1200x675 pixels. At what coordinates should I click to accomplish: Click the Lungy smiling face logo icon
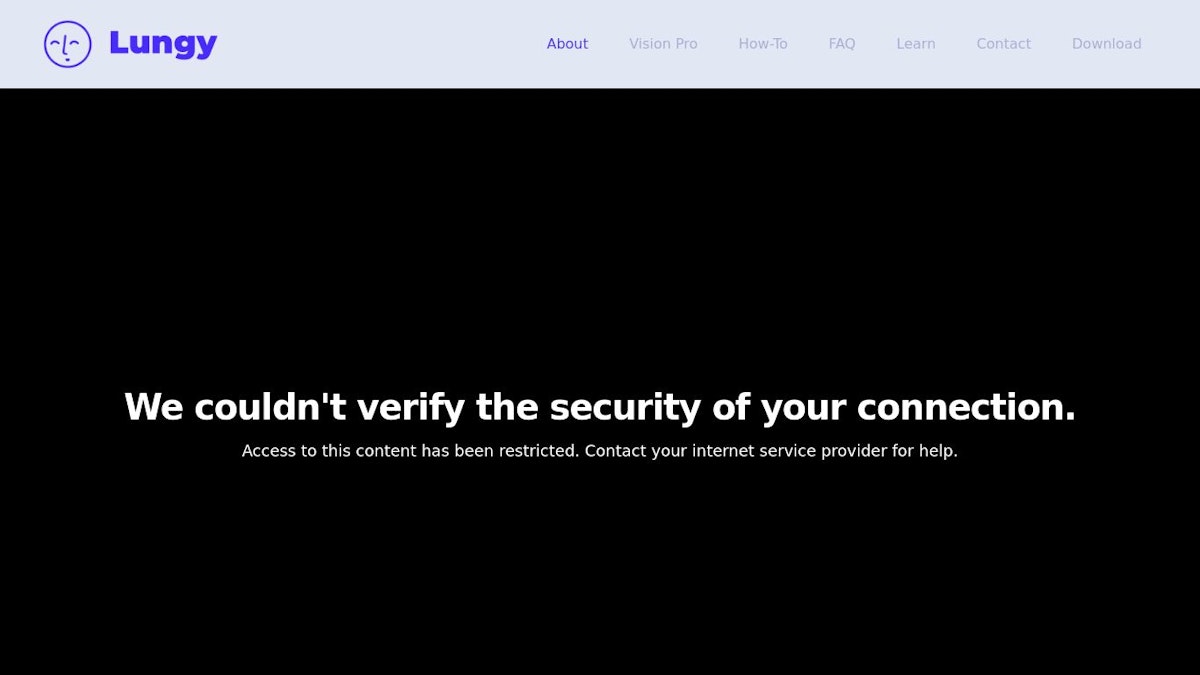pos(68,44)
